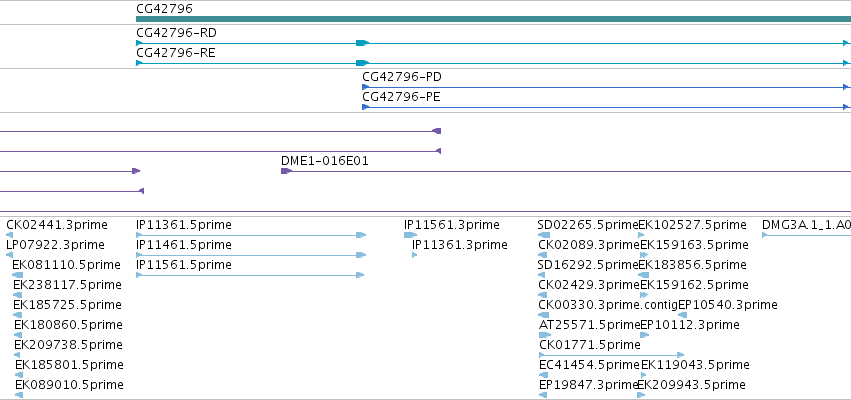Select the CG42796-RE transcript label

[x=176, y=53]
